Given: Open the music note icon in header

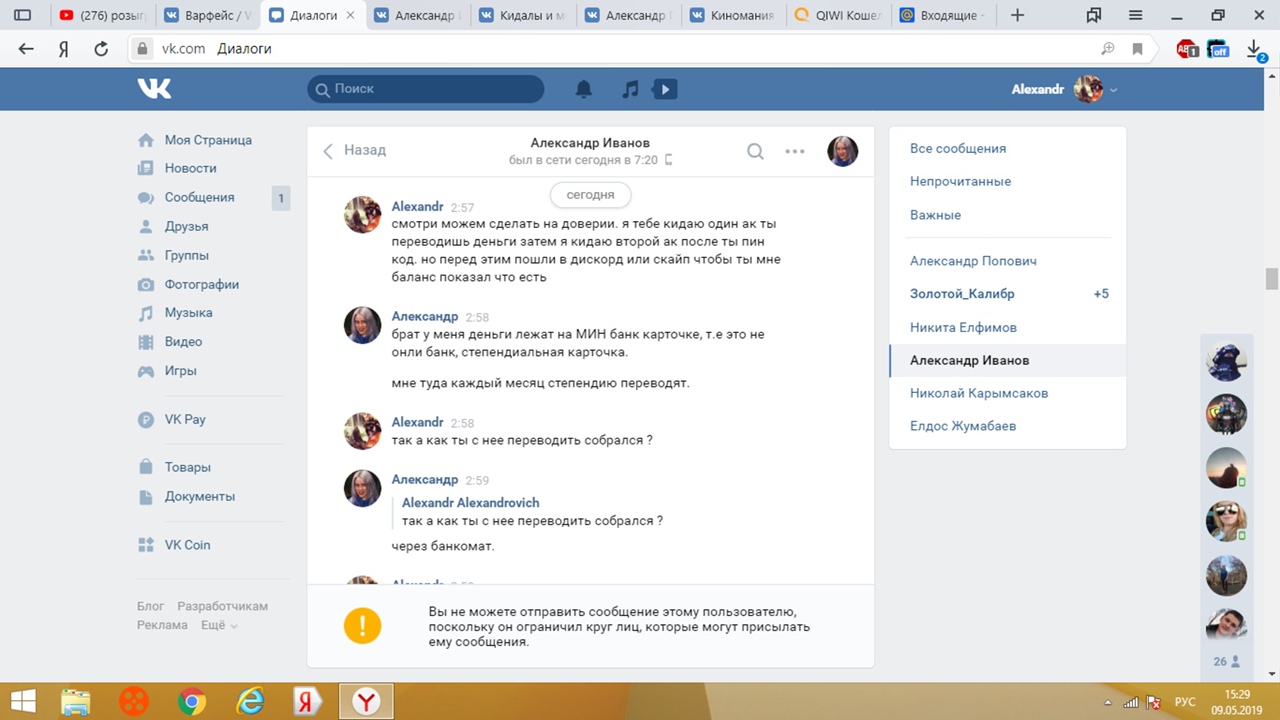Looking at the screenshot, I should pyautogui.click(x=630, y=89).
